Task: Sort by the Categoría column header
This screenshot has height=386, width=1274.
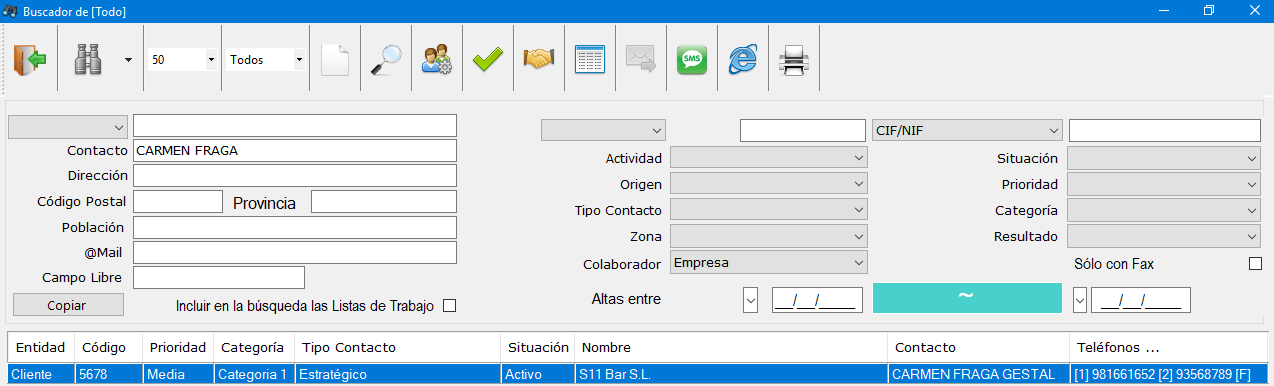Action: (254, 347)
